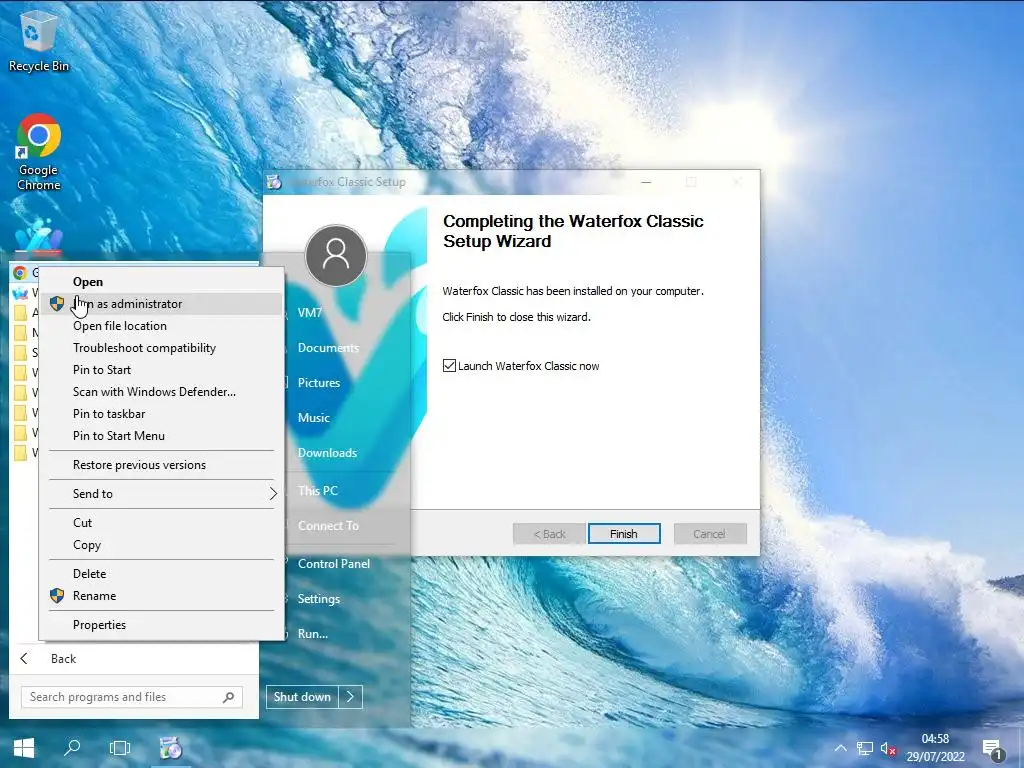Select the Google Chrome desktop shortcut
The height and width of the screenshot is (768, 1024).
tap(39, 152)
